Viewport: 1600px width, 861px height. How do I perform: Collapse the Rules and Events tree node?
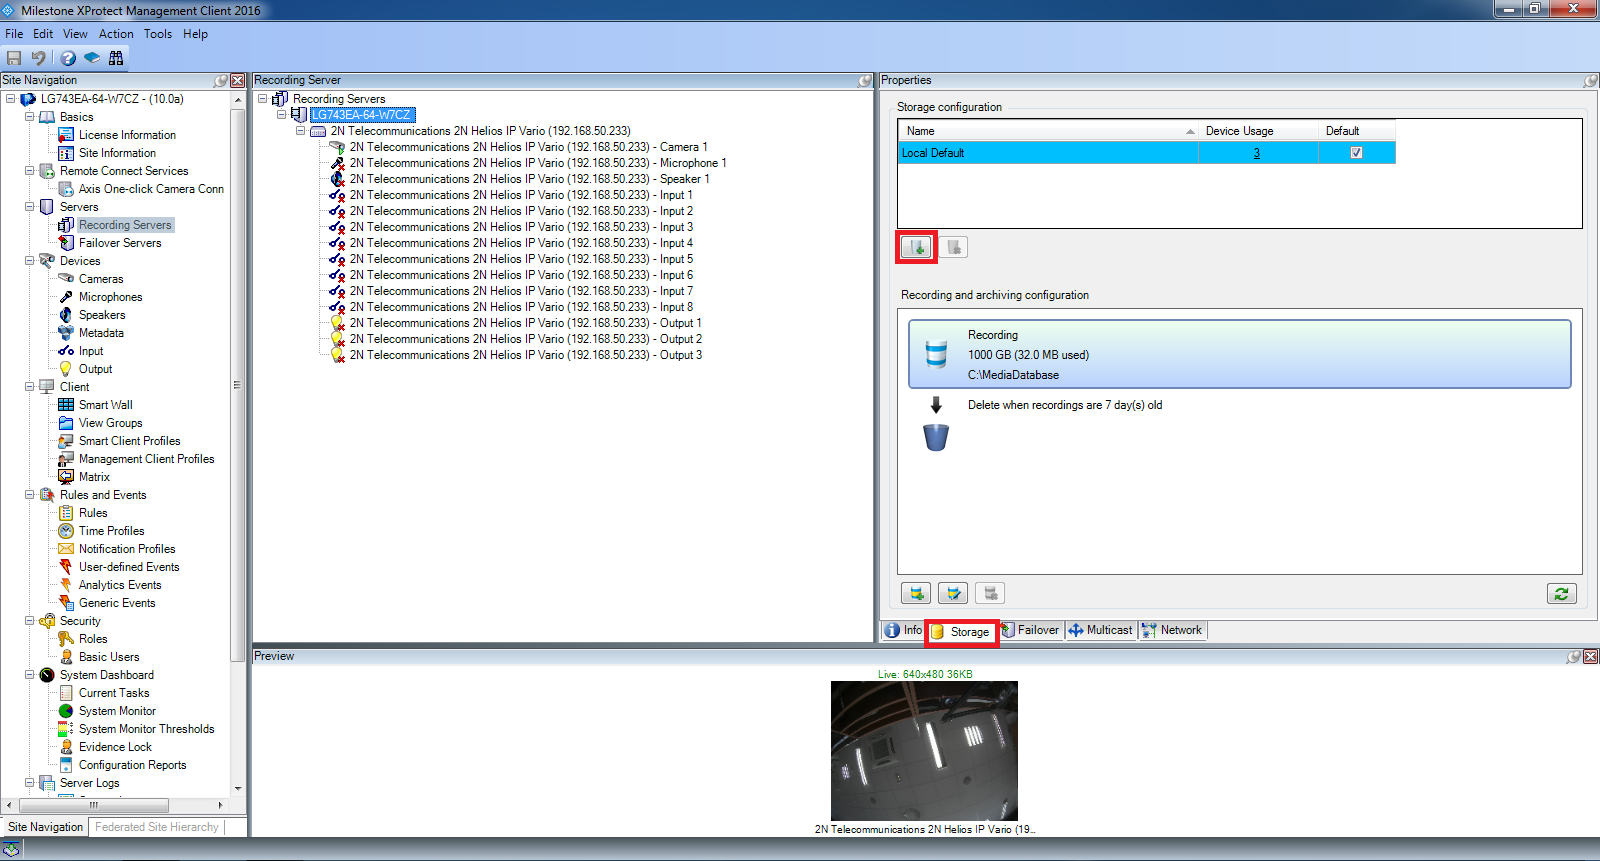point(30,495)
